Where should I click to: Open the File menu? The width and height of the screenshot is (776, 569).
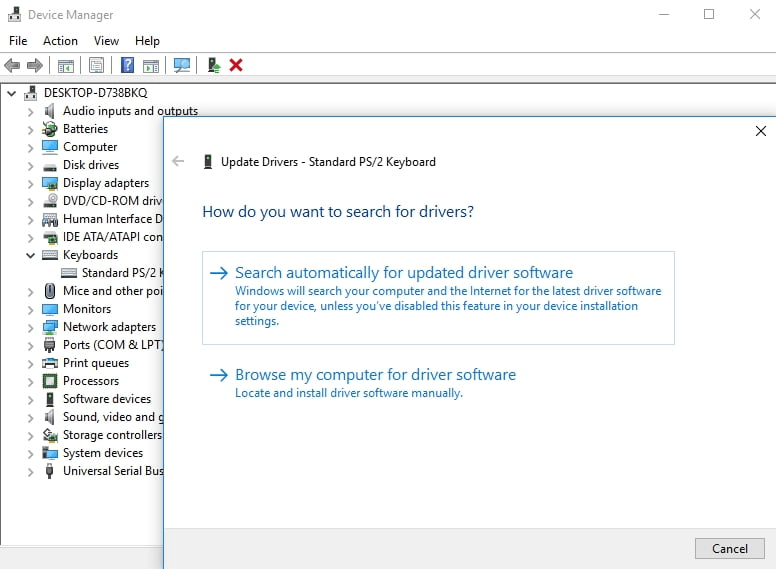coord(18,41)
